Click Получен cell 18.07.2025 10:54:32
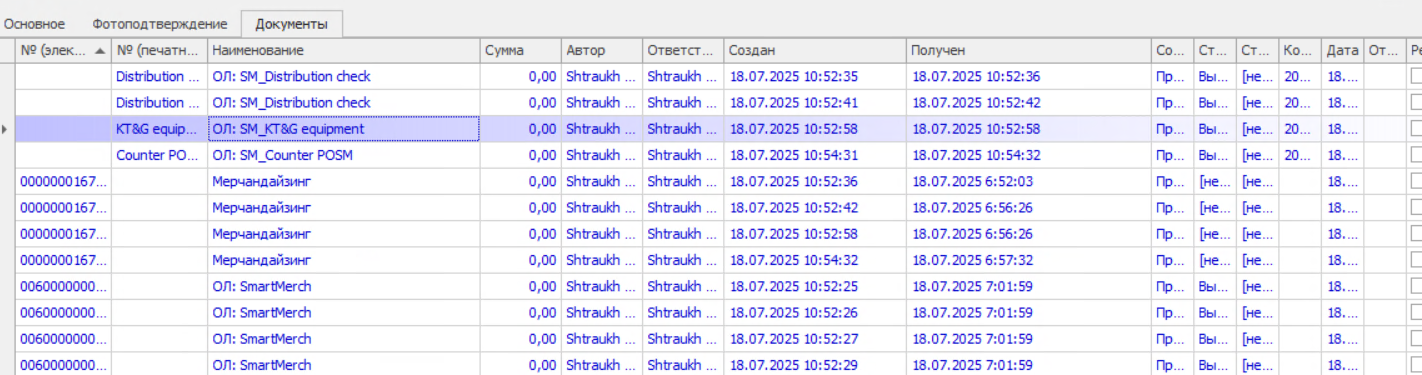Screen dimensions: 1422x375 pyautogui.click(x=1029, y=155)
